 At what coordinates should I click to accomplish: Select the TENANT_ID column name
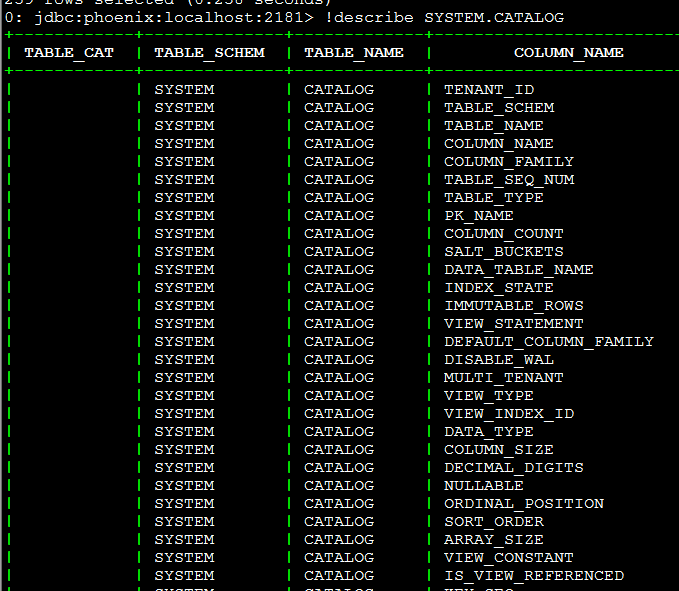pos(489,90)
